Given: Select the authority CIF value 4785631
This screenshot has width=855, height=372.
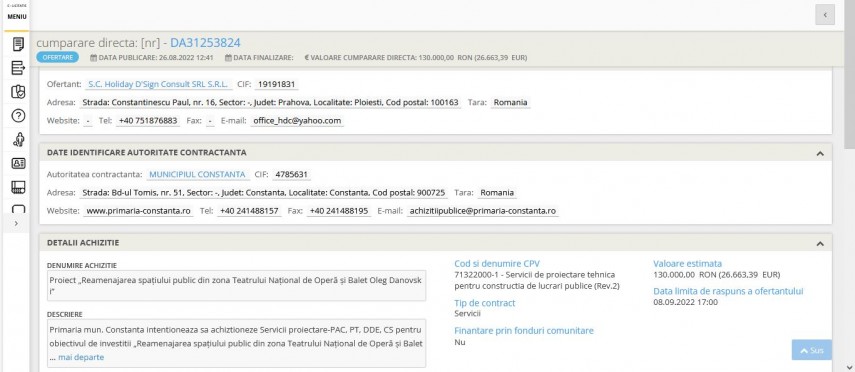Looking at the screenshot, I should click(x=292, y=175).
